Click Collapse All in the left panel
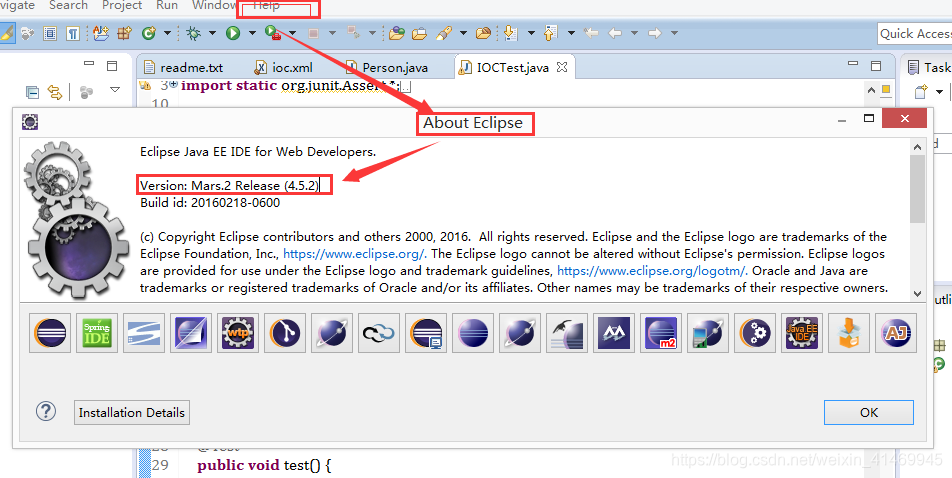The image size is (952, 478). click(x=32, y=92)
